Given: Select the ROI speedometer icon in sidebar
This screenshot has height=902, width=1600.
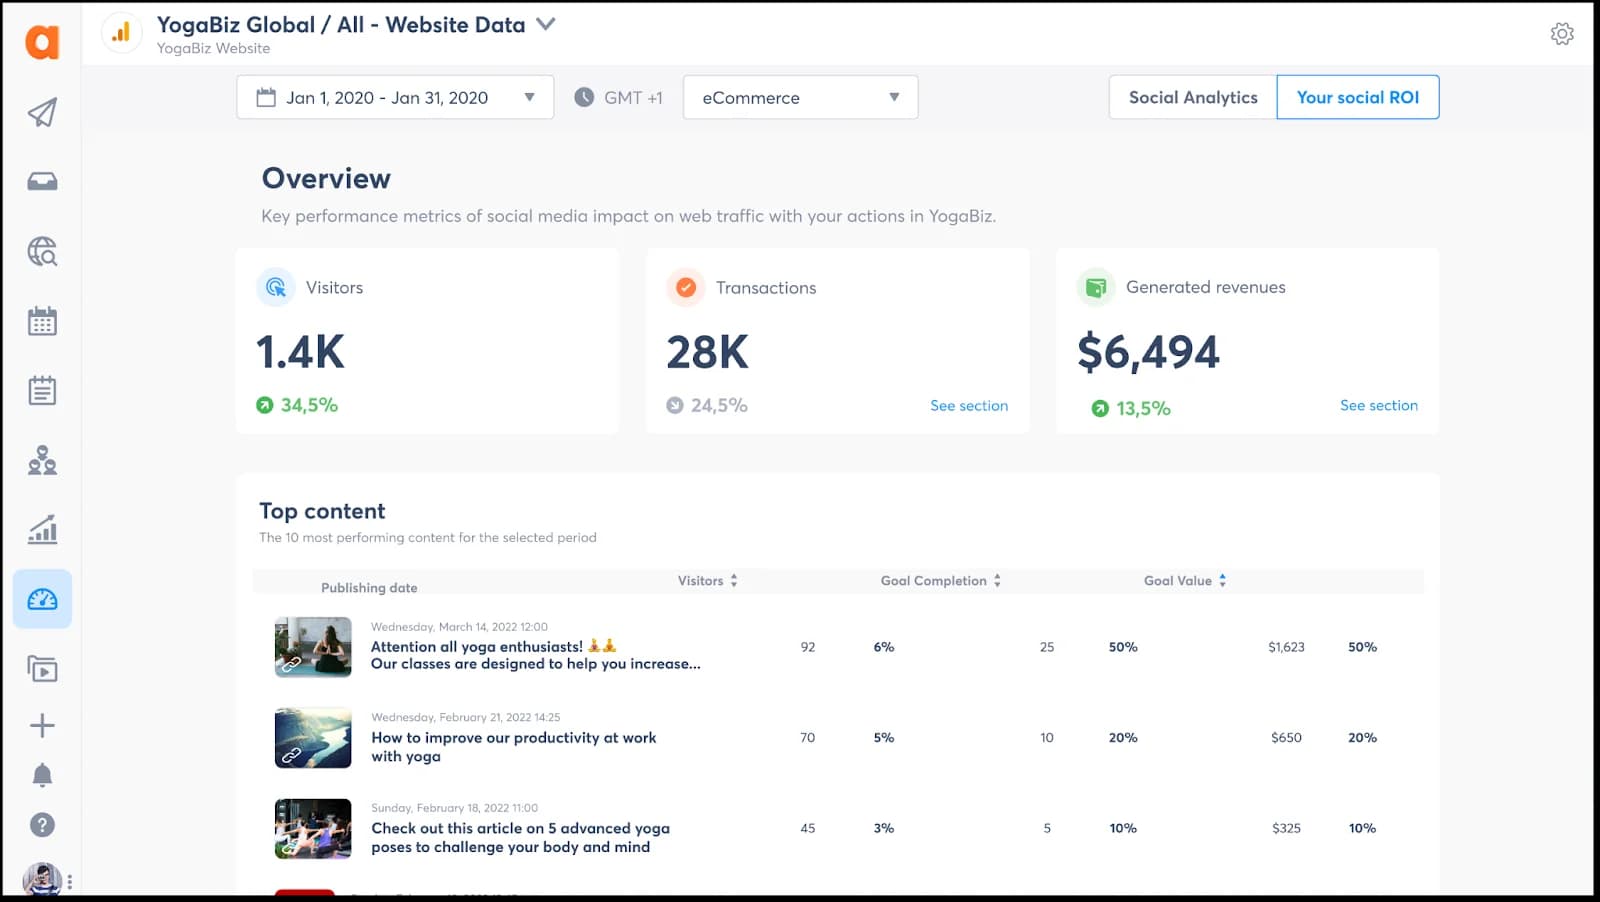Looking at the screenshot, I should click(x=42, y=598).
